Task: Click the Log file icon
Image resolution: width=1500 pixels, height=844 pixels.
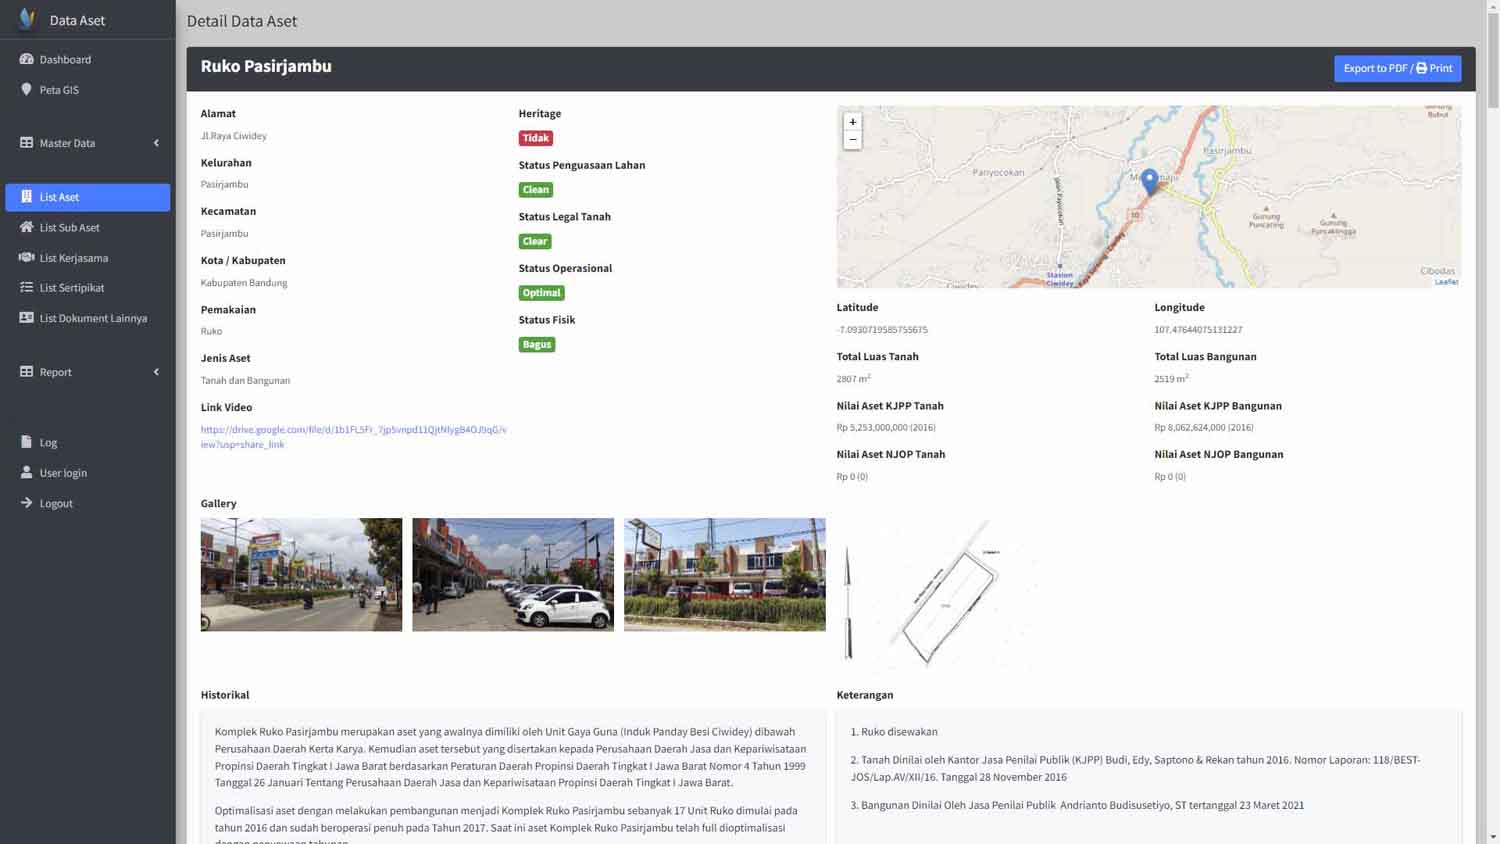Action: click(x=26, y=442)
